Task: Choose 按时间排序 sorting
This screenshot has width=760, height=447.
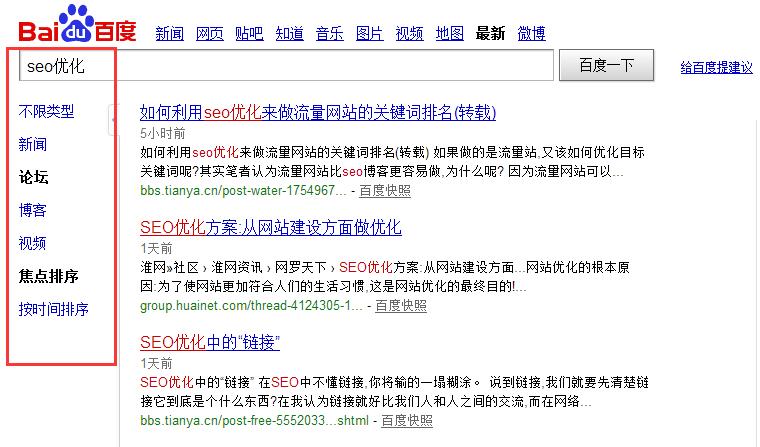Action: pos(54,309)
